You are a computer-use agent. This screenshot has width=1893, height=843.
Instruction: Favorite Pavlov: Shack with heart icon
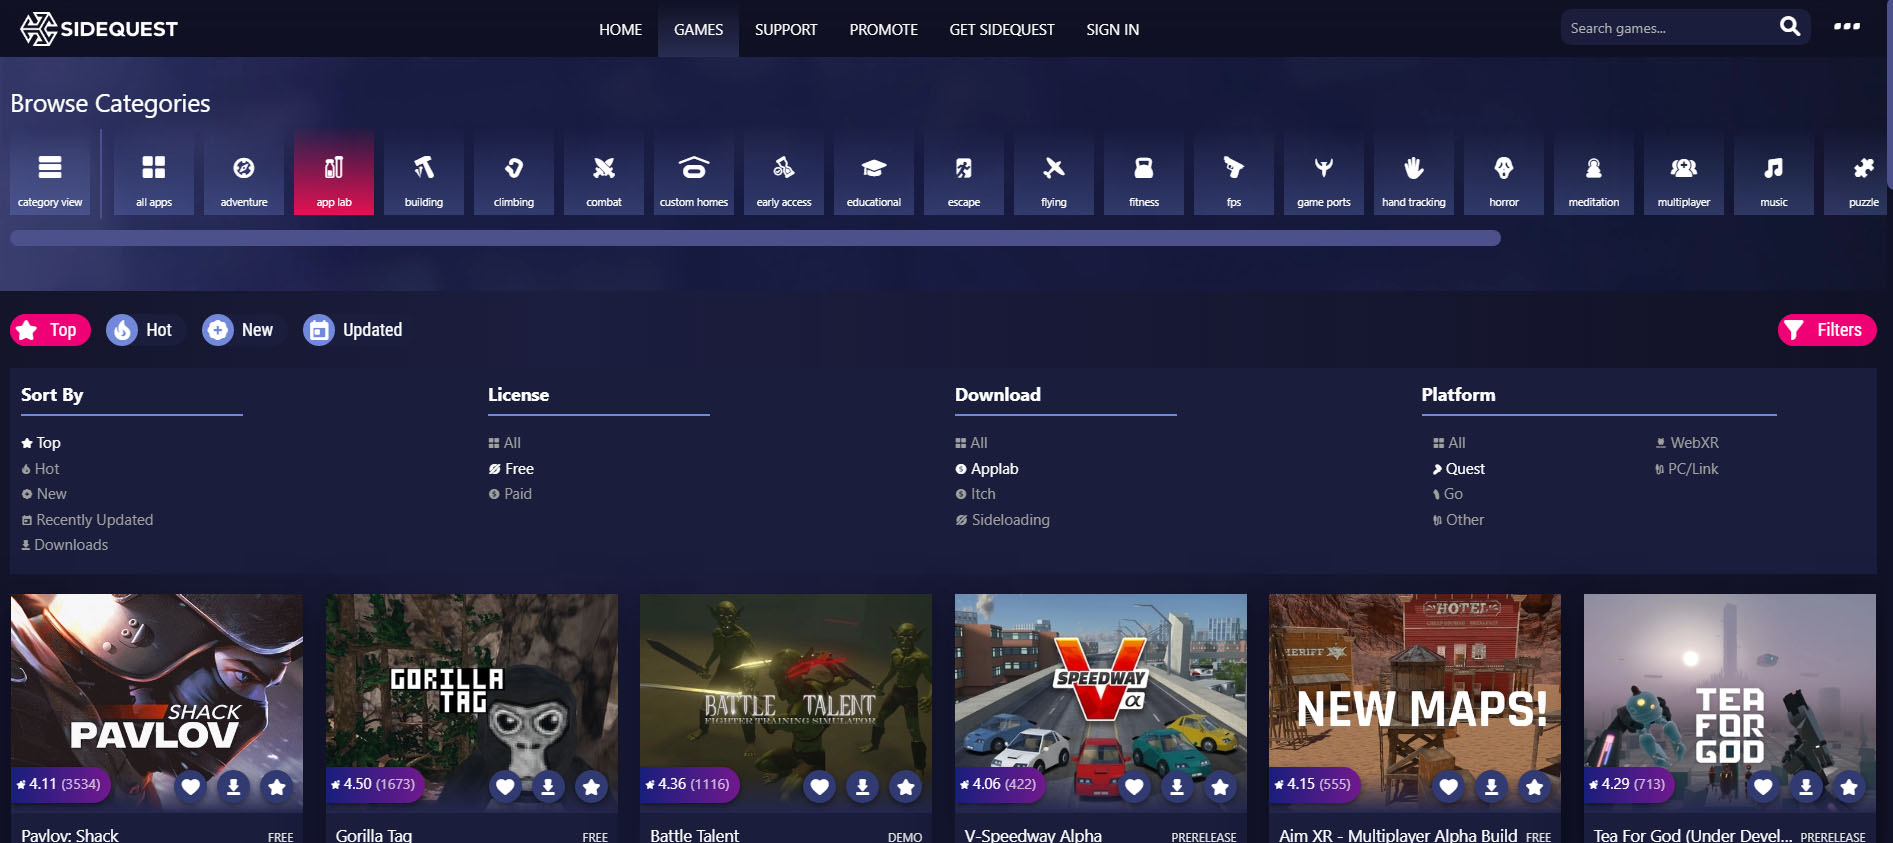(x=190, y=787)
